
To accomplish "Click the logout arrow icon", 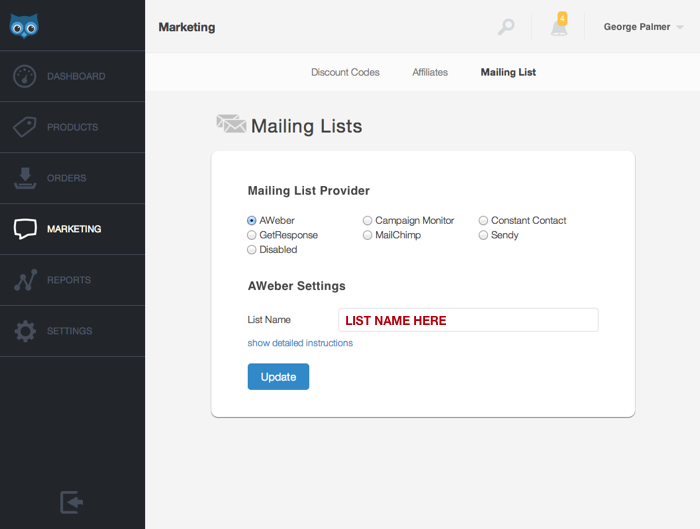I will click(71, 502).
